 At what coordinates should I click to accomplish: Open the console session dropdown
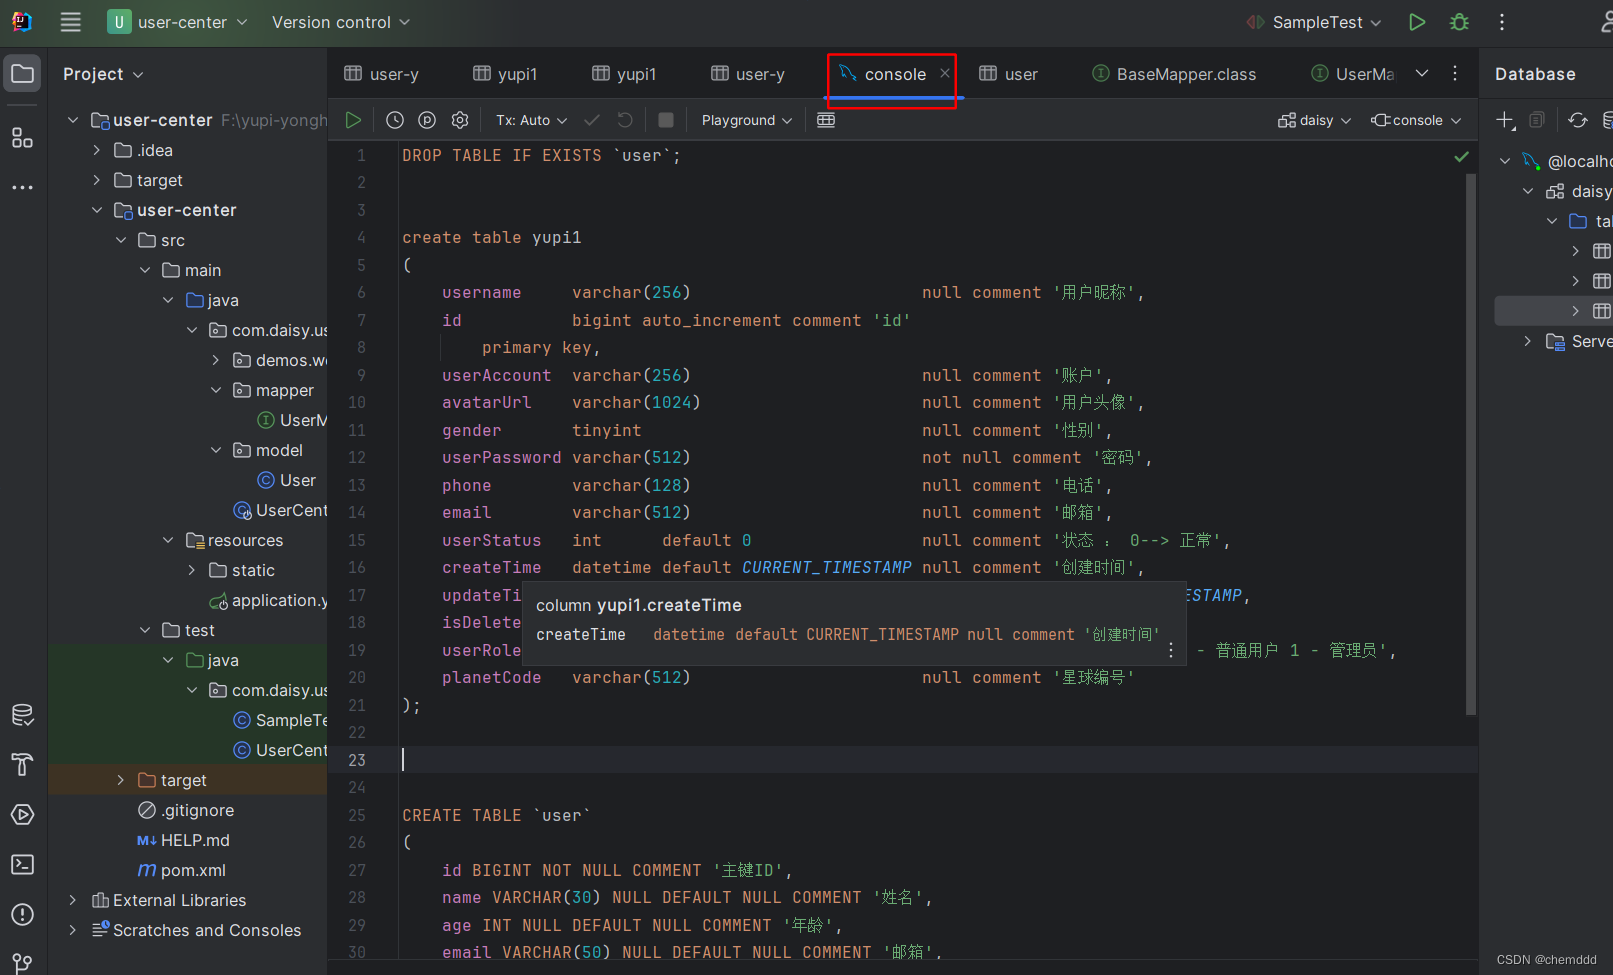tap(1416, 120)
